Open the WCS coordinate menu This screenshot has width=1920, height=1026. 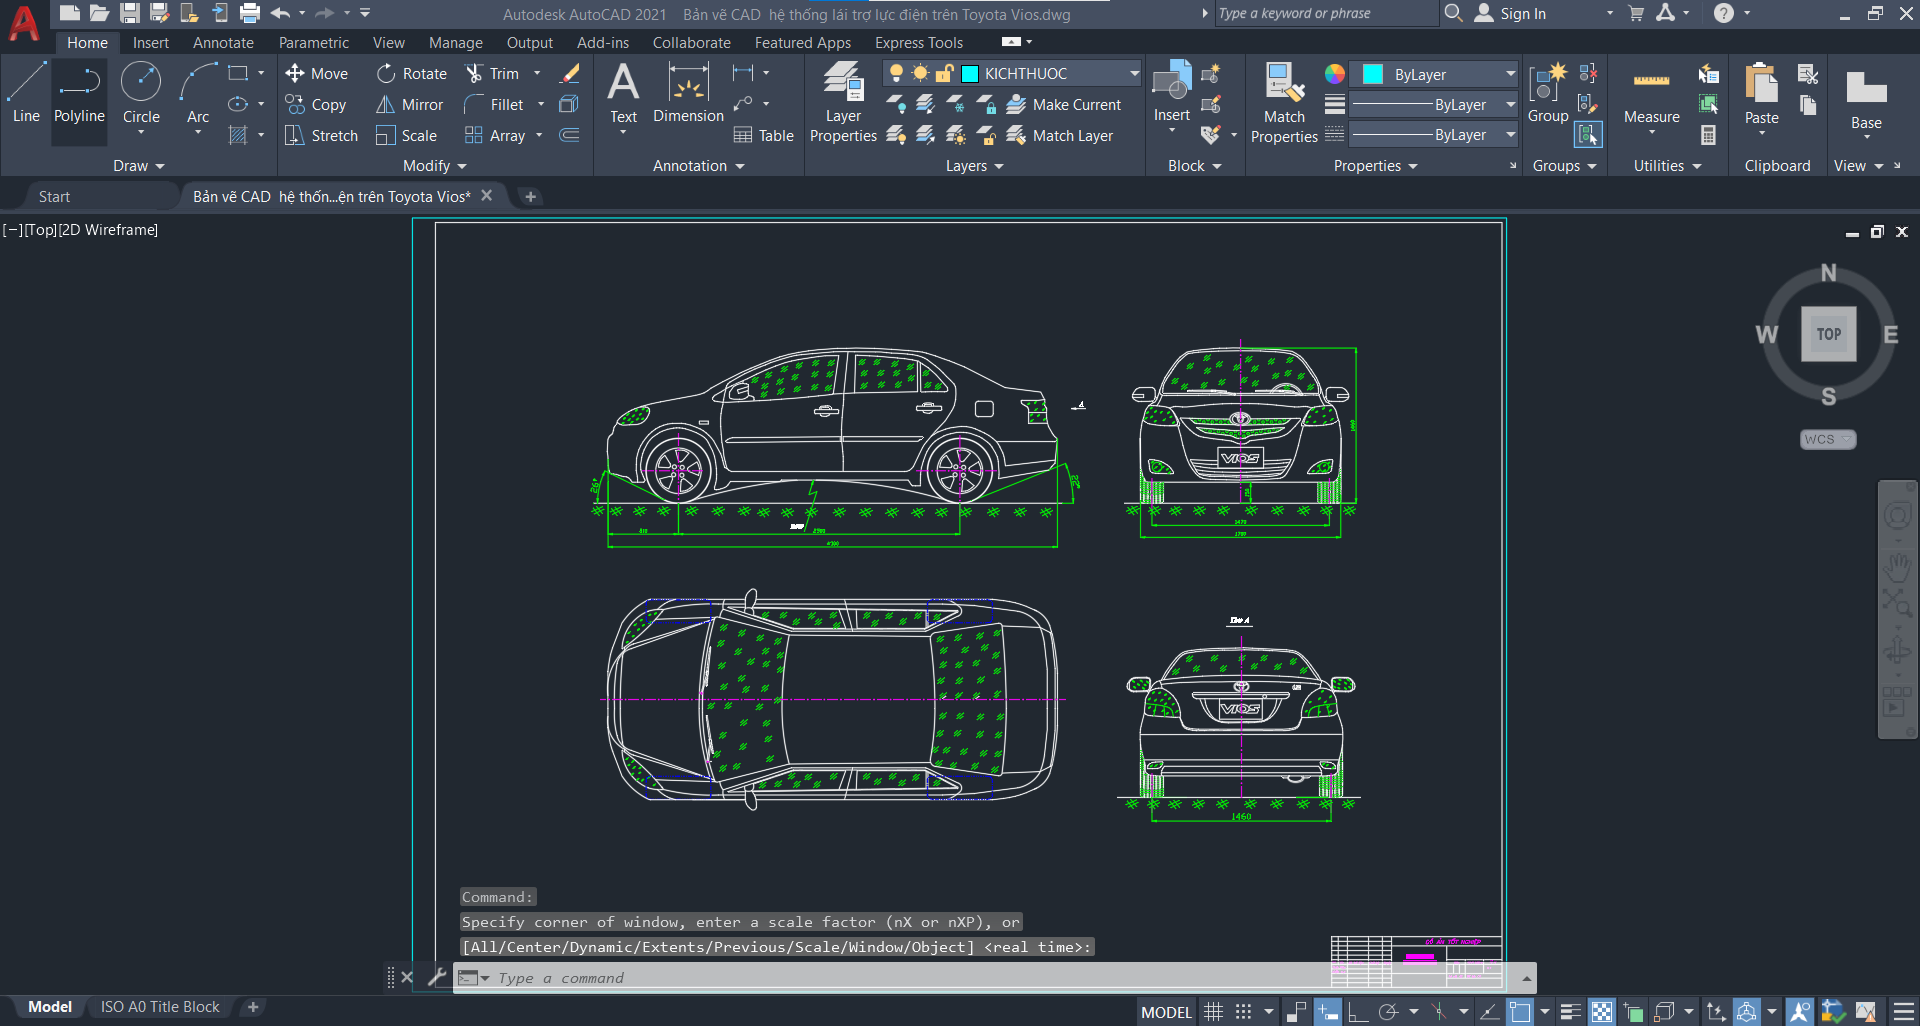click(1828, 439)
